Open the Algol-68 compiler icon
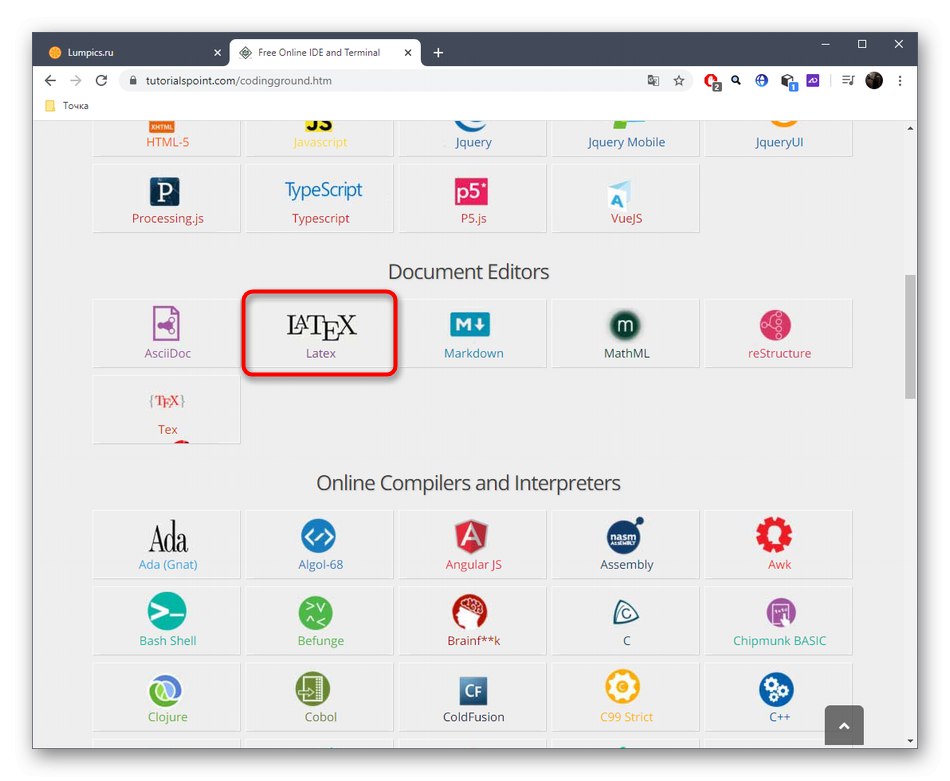This screenshot has height=781, width=950. coord(318,536)
